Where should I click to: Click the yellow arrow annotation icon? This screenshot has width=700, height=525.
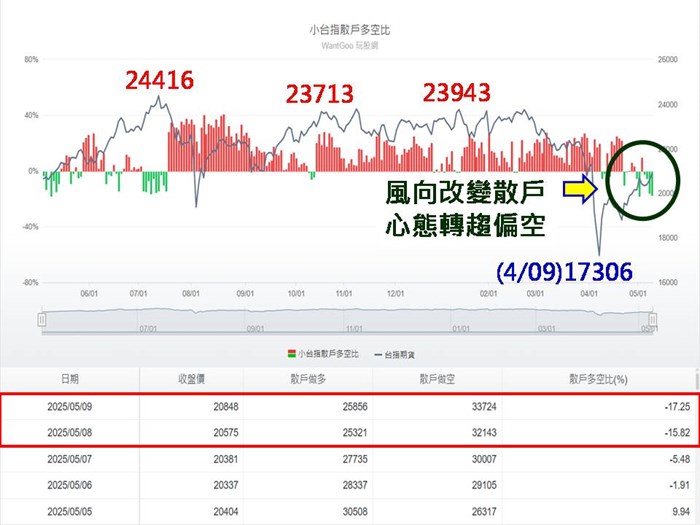tap(580, 187)
